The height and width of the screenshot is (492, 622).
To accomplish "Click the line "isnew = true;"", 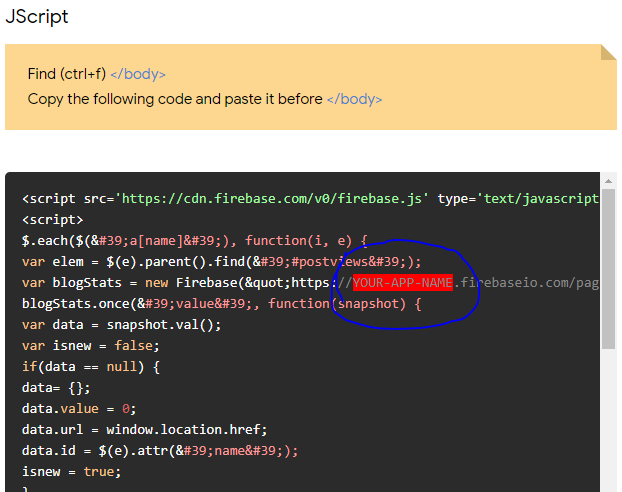I will pyautogui.click(x=71, y=472).
